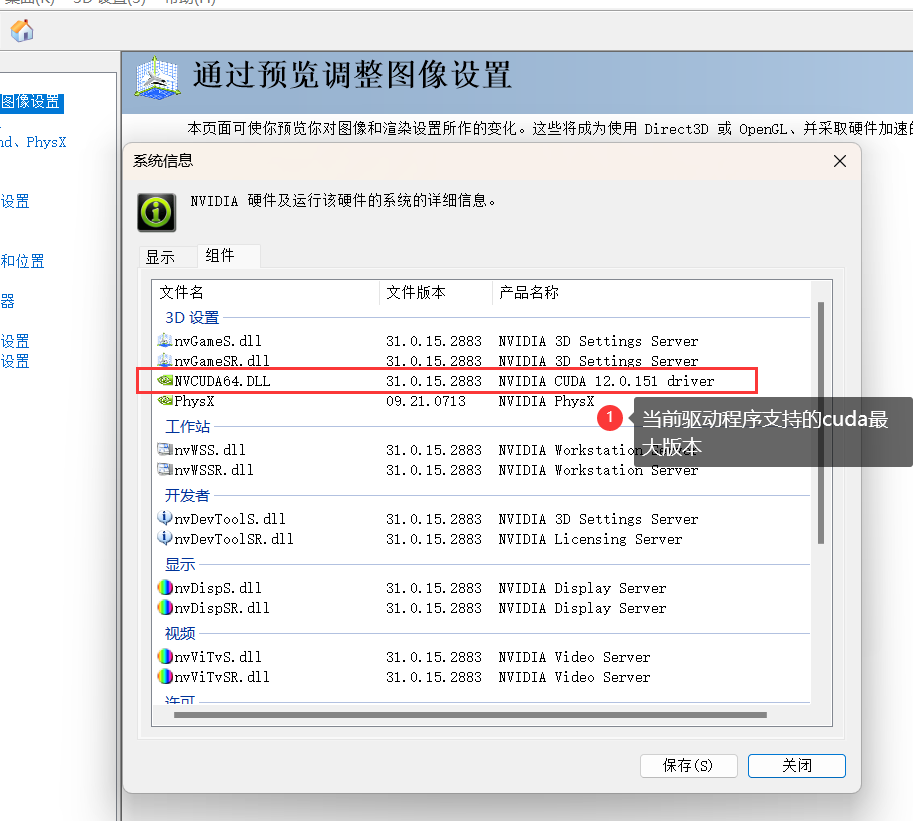The image size is (913, 821).
Task: Click the NVIDIA Licensing Server product name
Action: (590, 539)
